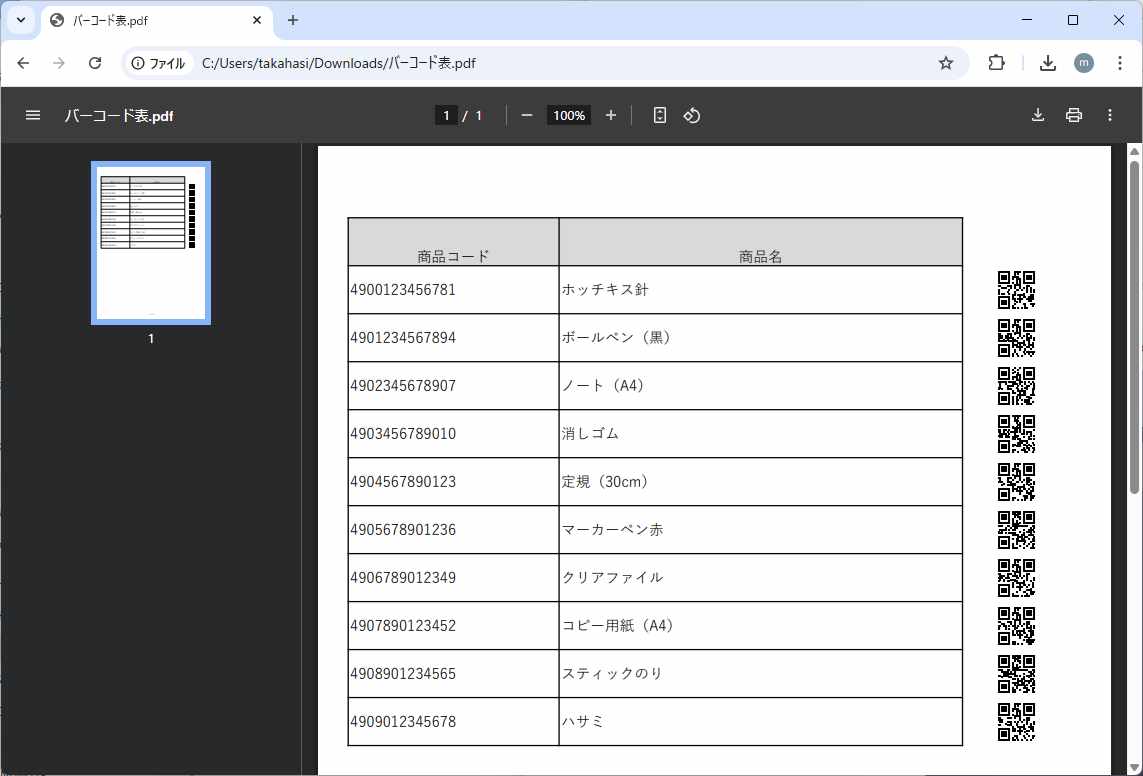Reload the current page
1143x776 pixels.
(95, 62)
